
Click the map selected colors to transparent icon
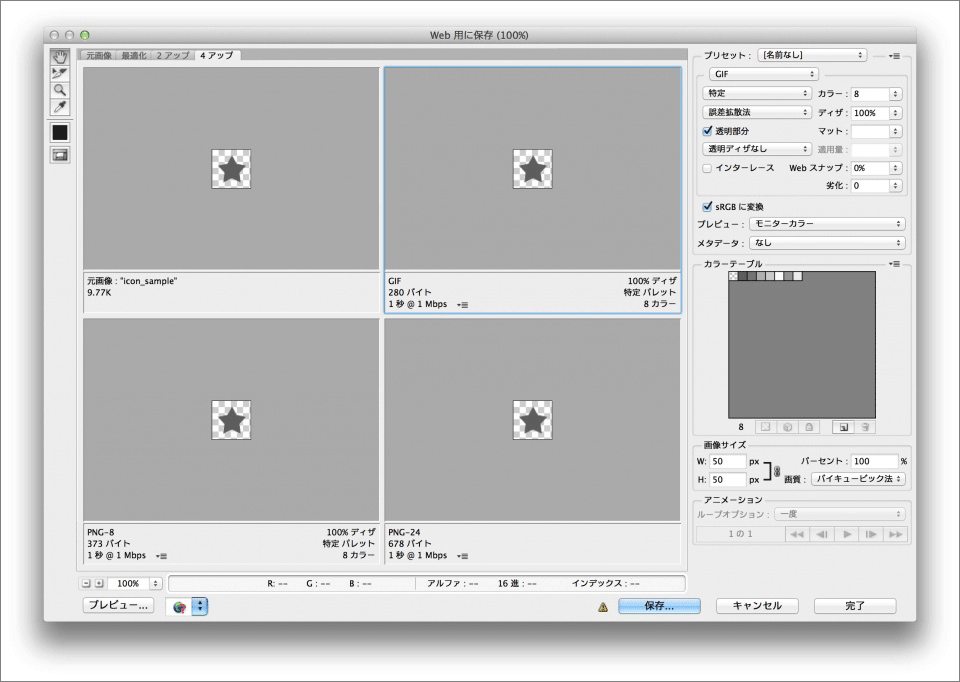(x=765, y=427)
